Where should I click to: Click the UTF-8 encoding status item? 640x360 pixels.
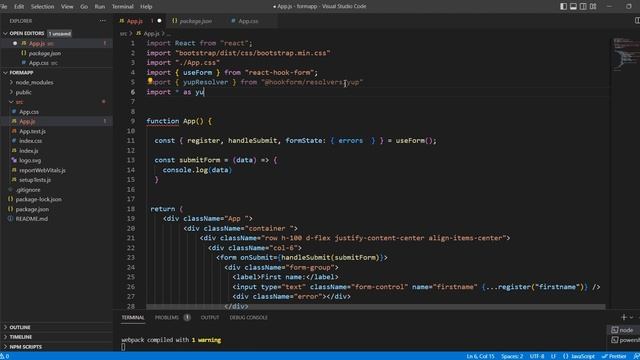pyautogui.click(x=537, y=356)
